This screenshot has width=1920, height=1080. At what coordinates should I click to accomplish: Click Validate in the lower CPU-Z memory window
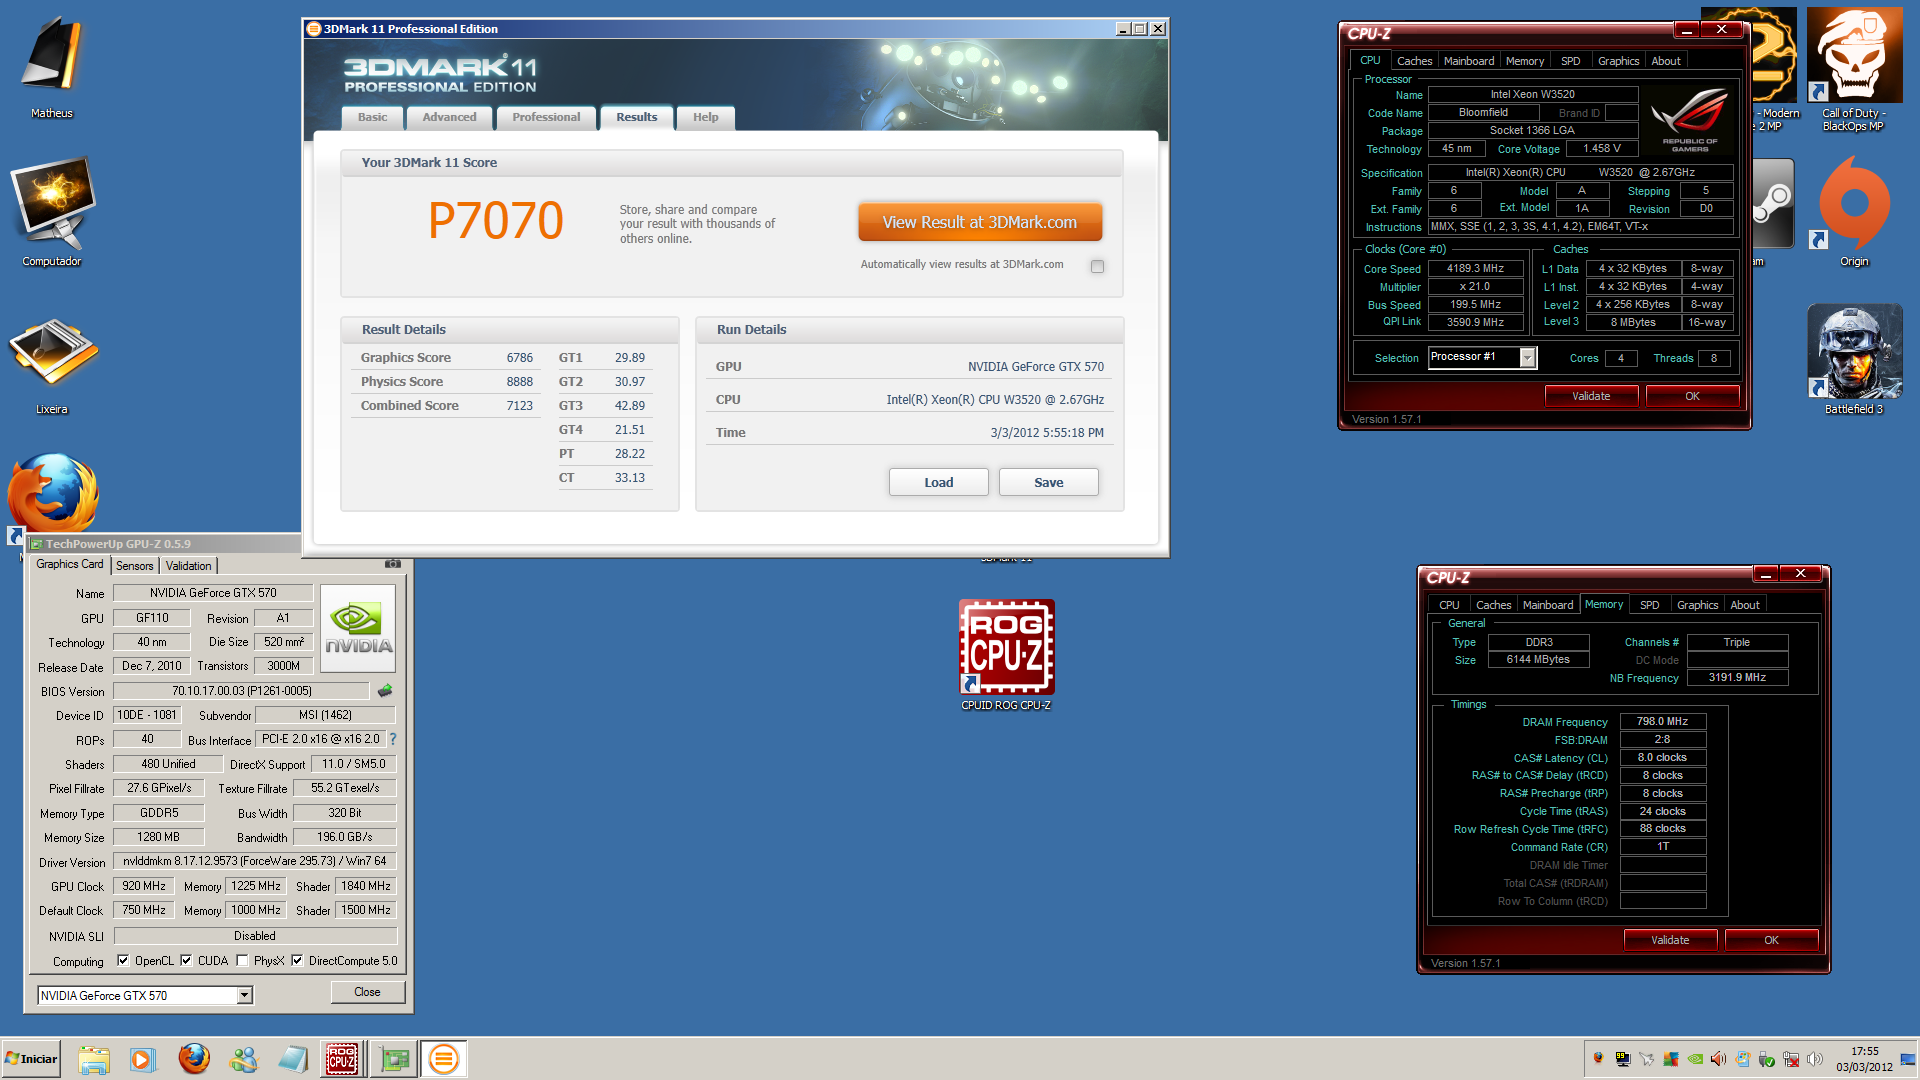click(1670, 940)
